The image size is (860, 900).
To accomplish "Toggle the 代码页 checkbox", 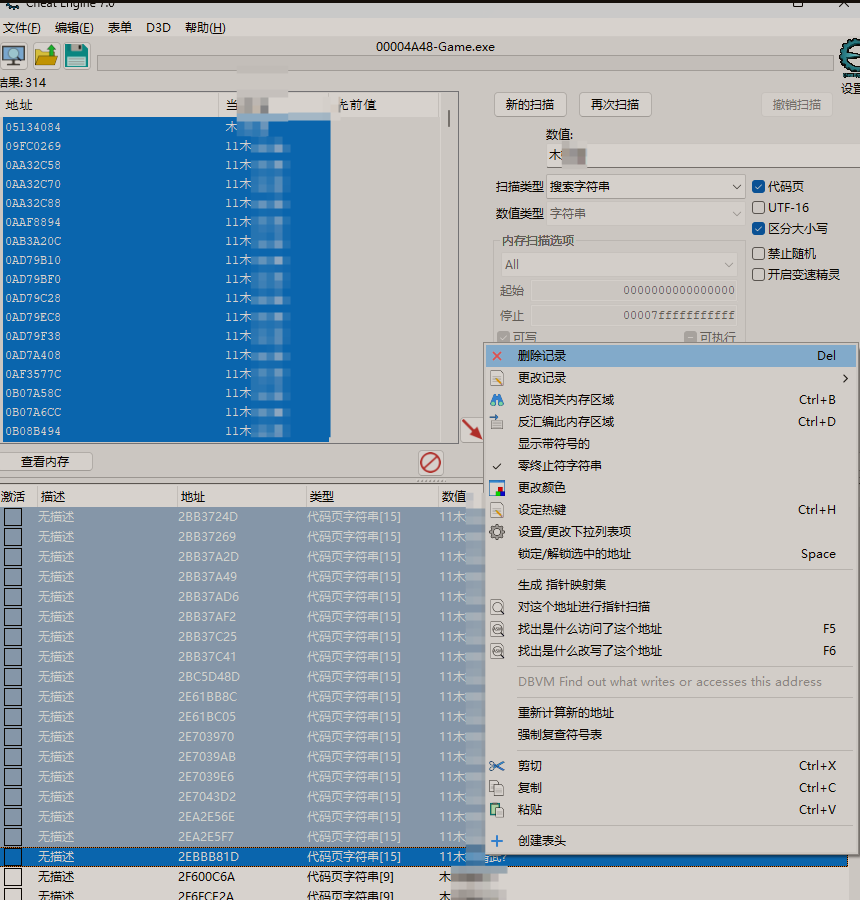I will 758,187.
